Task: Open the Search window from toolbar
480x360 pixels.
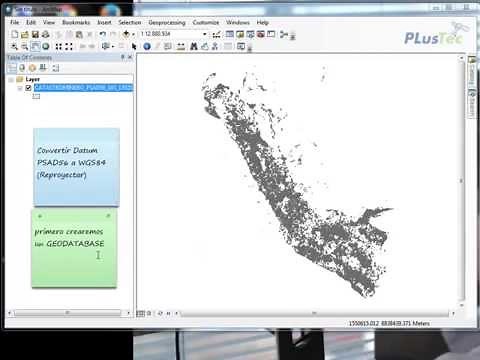Action: click(250, 34)
